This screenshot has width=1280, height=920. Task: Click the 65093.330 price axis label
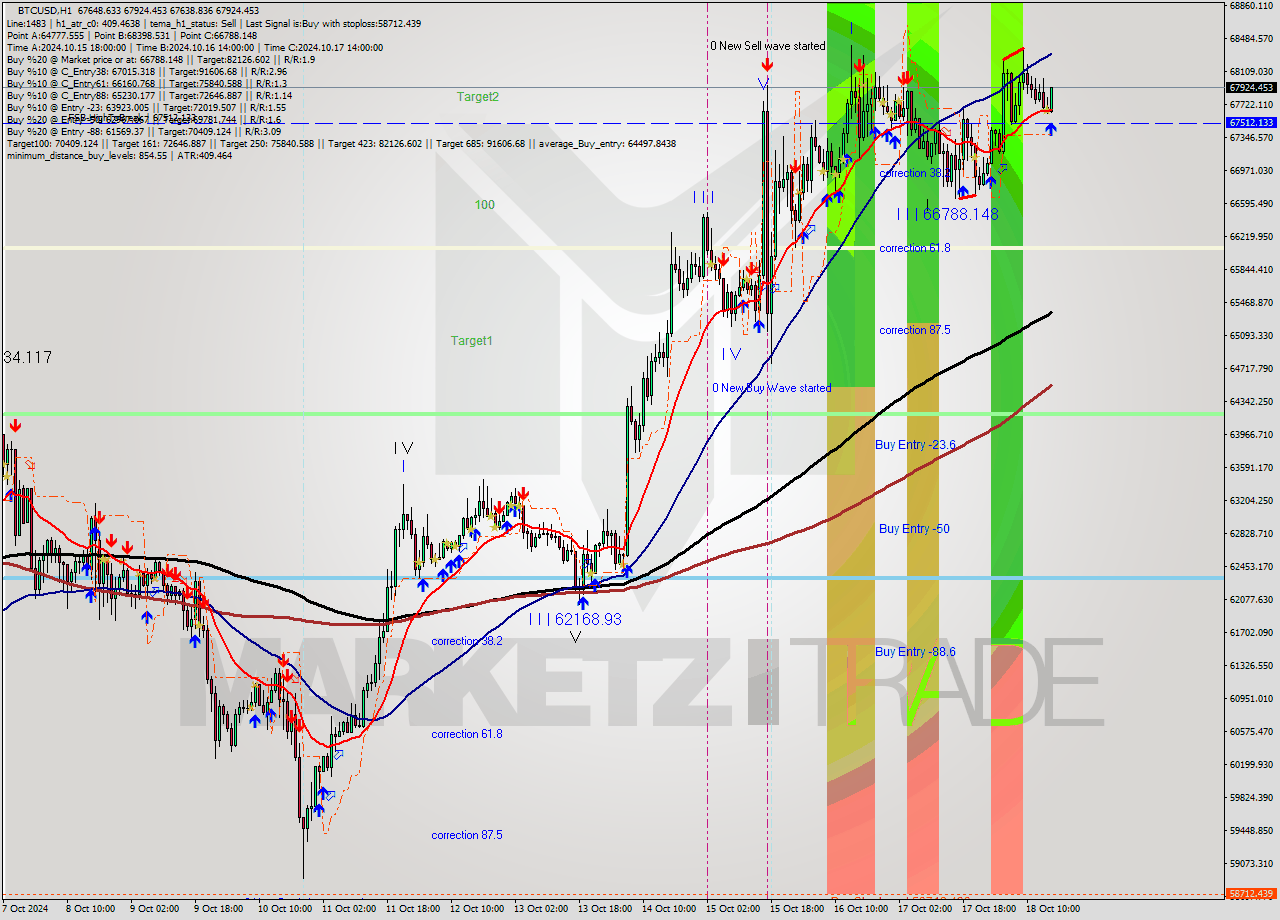tap(1252, 336)
